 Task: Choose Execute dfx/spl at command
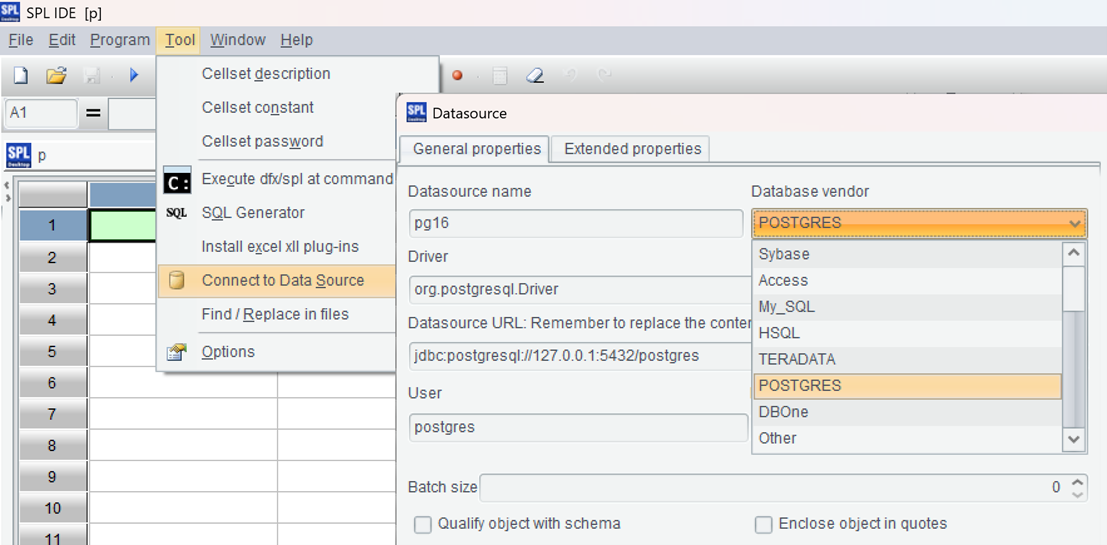(297, 179)
